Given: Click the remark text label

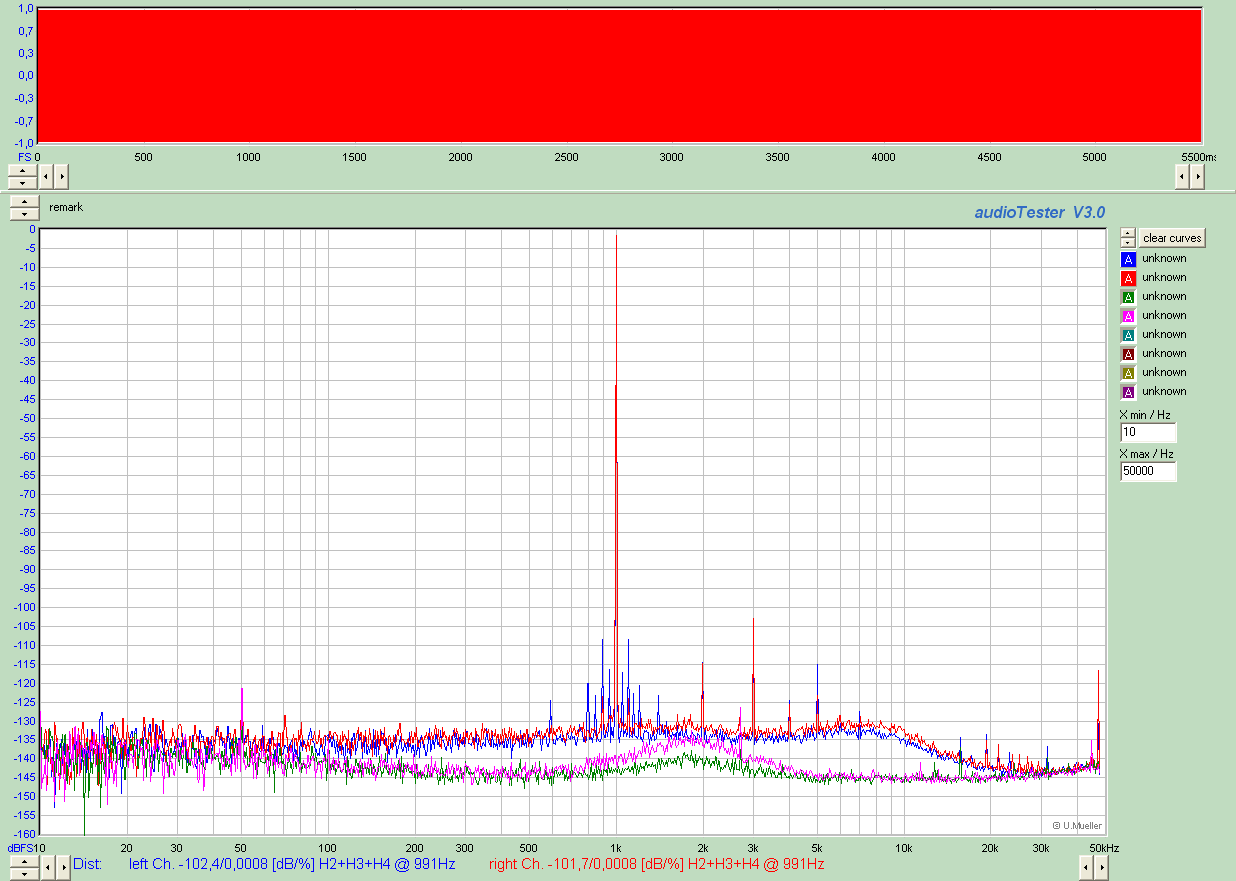Looking at the screenshot, I should point(66,207).
